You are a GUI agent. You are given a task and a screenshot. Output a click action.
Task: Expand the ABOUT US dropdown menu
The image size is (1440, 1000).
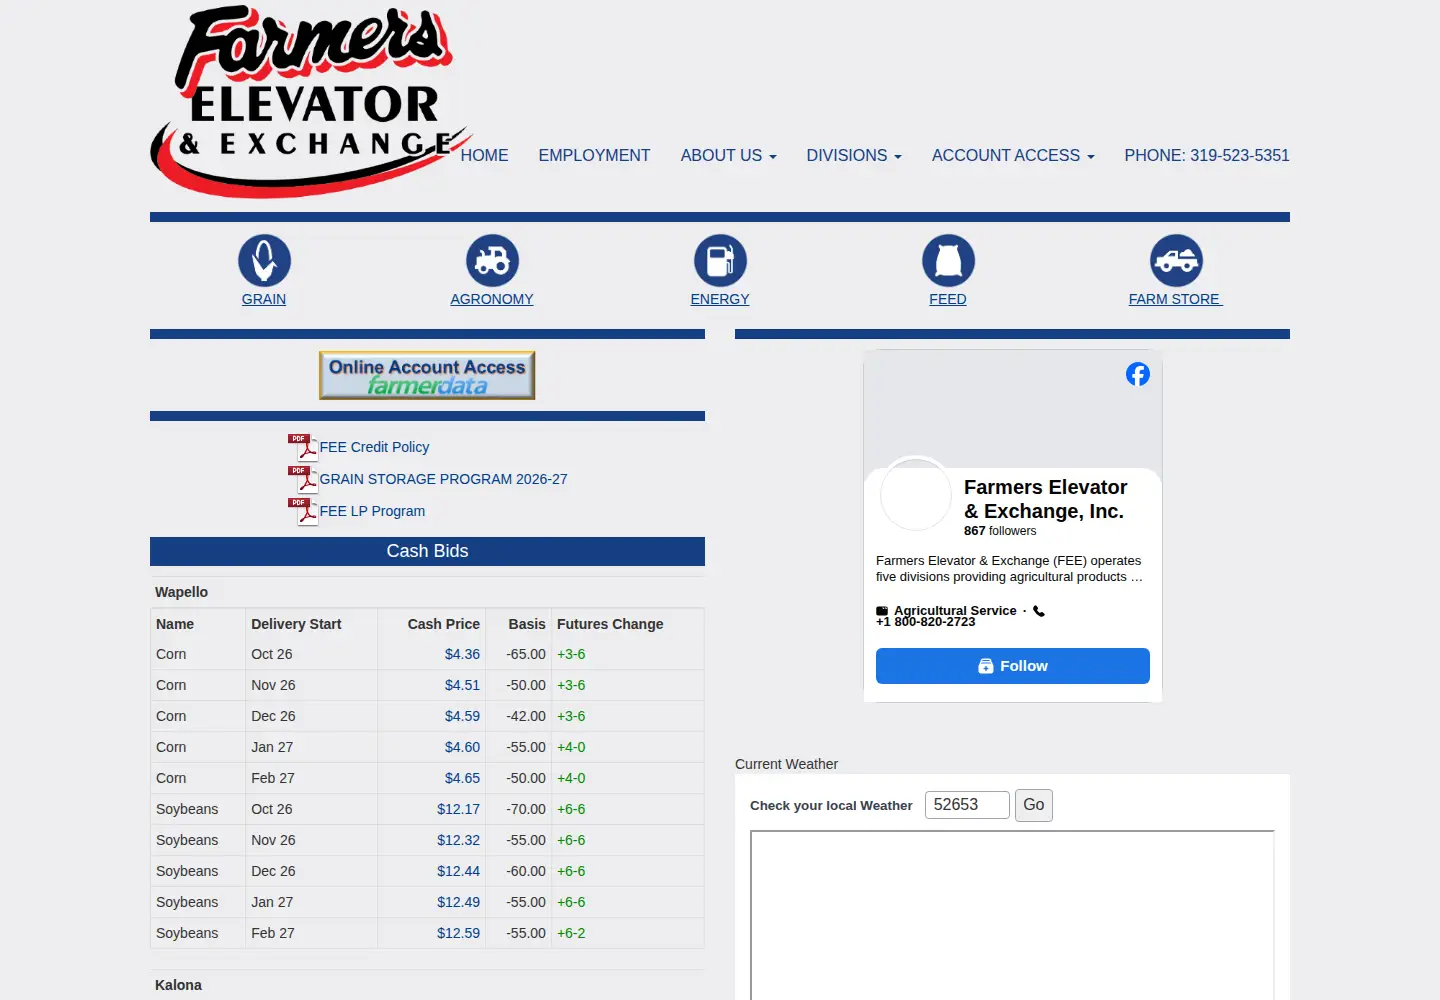point(728,155)
